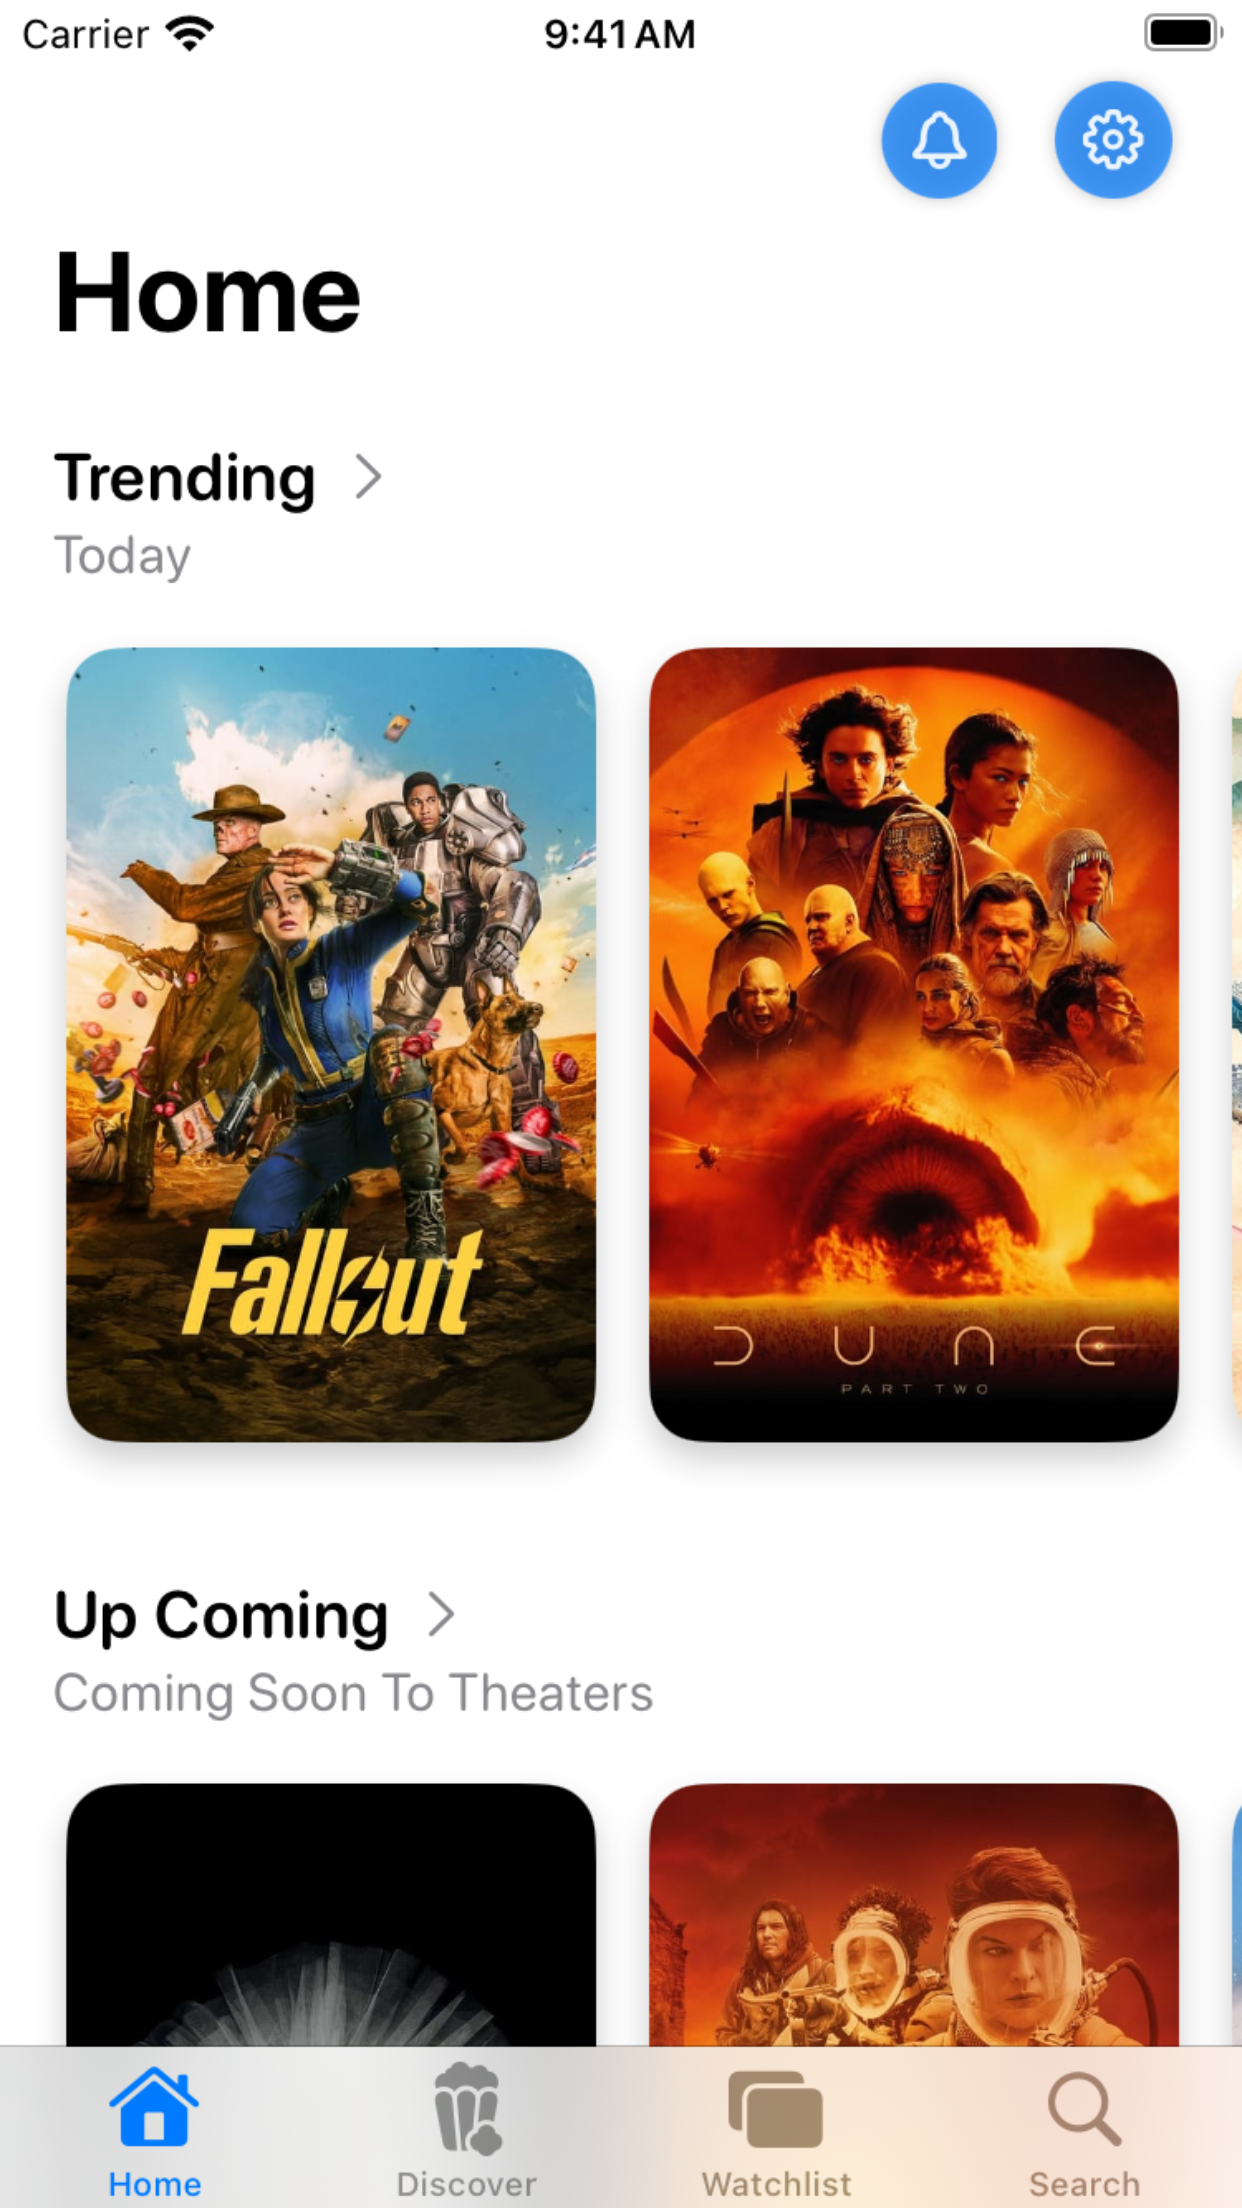Open the Dune Part Two poster
This screenshot has height=2208, width=1242.
[x=914, y=1044]
